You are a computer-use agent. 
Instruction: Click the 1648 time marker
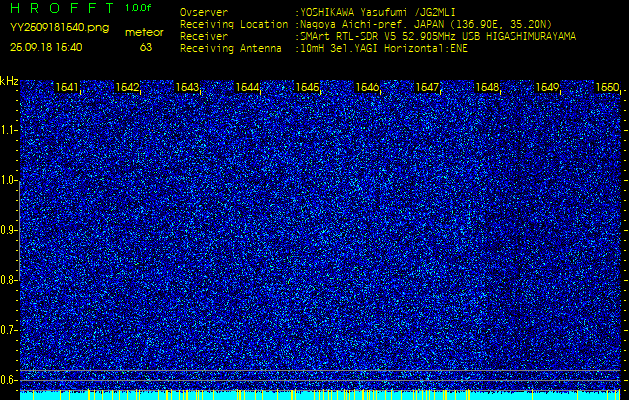[487, 87]
